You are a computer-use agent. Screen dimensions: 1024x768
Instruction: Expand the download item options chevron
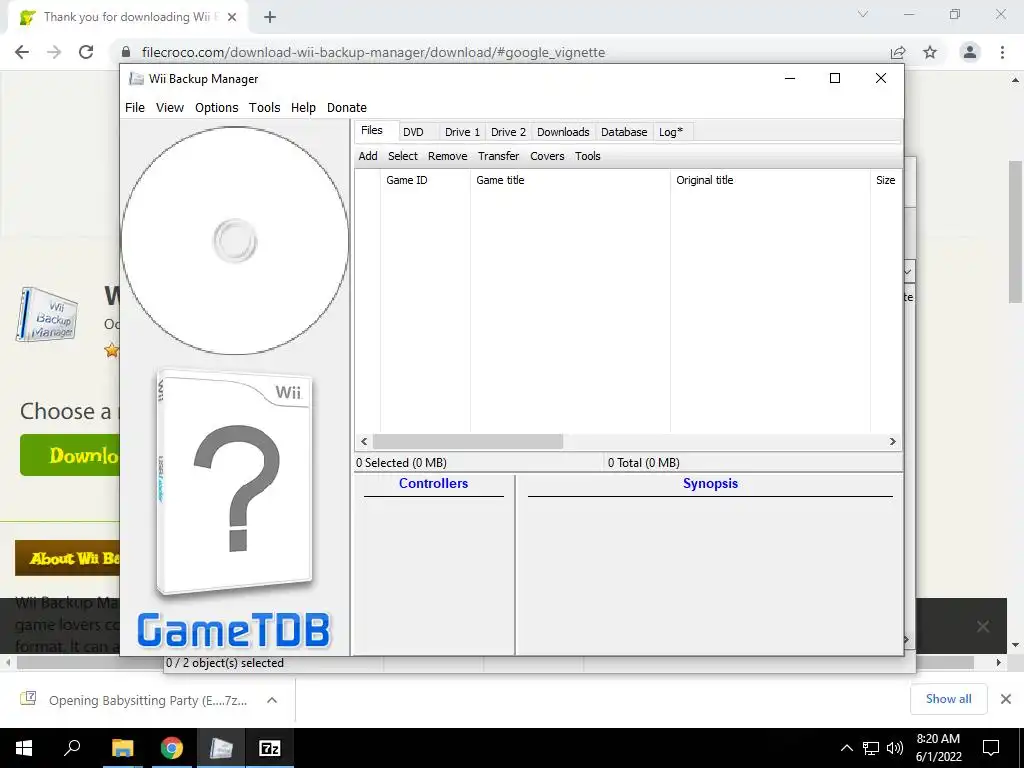pos(272,701)
